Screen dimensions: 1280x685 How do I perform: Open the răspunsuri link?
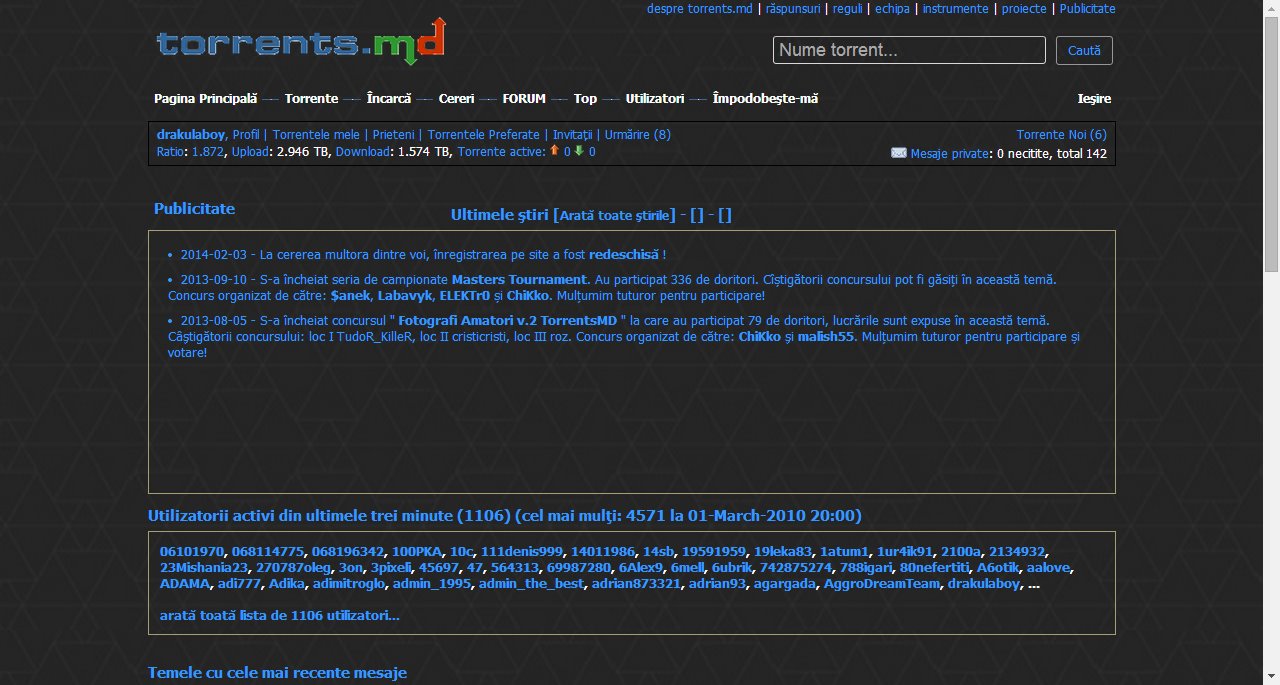click(793, 9)
